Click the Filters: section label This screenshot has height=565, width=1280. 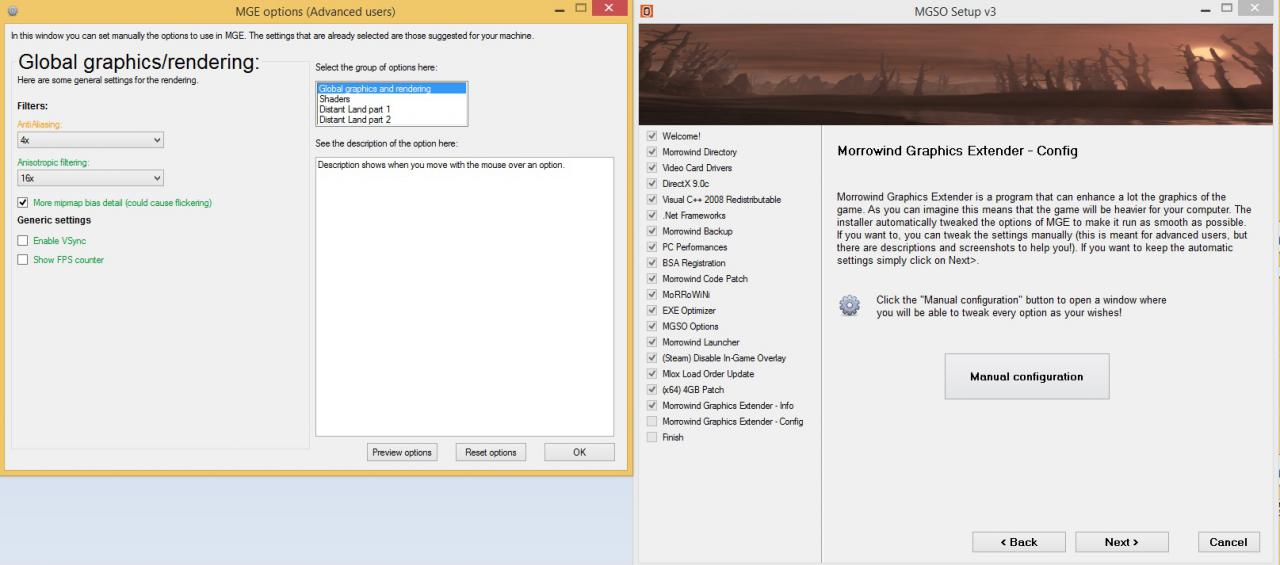point(33,105)
